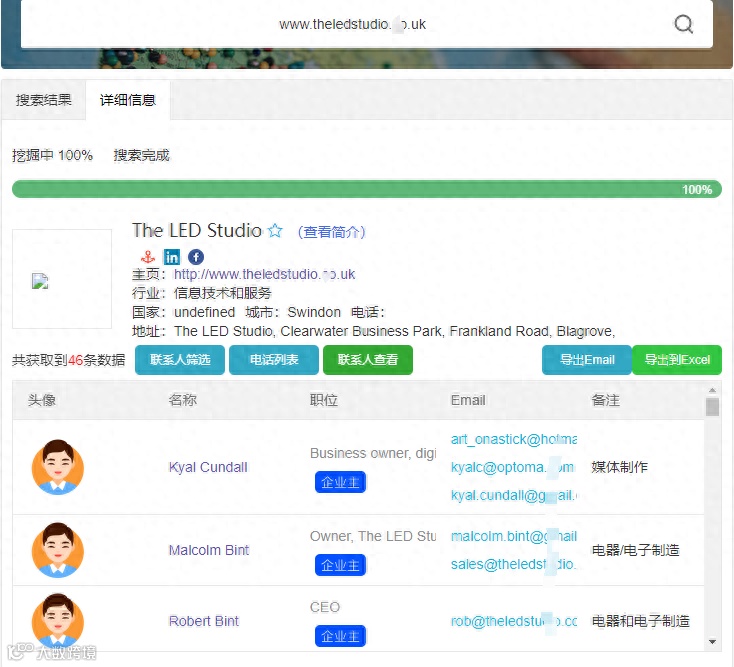
Task: Open the Facebook icon
Action: point(196,257)
